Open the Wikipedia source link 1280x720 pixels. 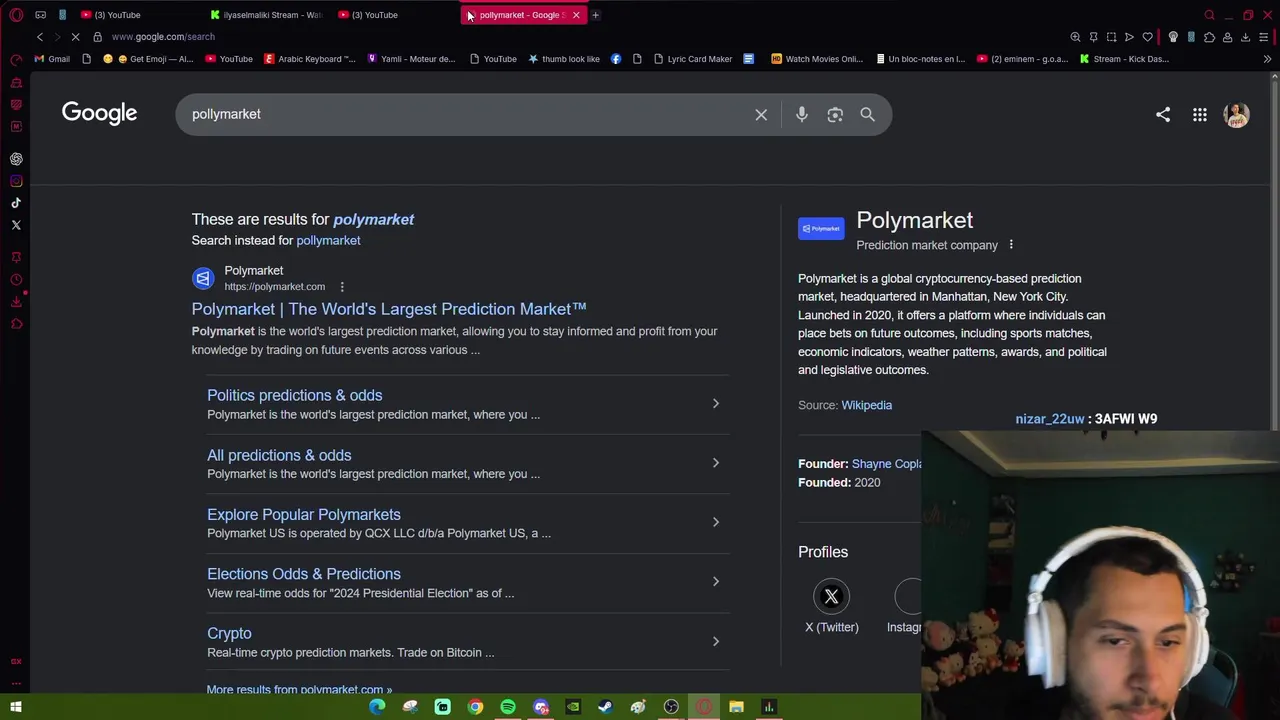pyautogui.click(x=866, y=405)
